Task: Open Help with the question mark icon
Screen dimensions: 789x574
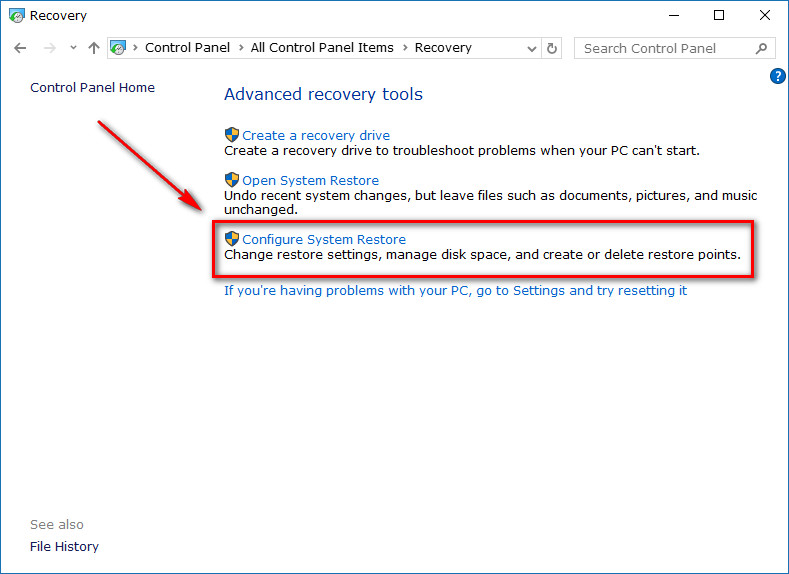Action: click(777, 76)
